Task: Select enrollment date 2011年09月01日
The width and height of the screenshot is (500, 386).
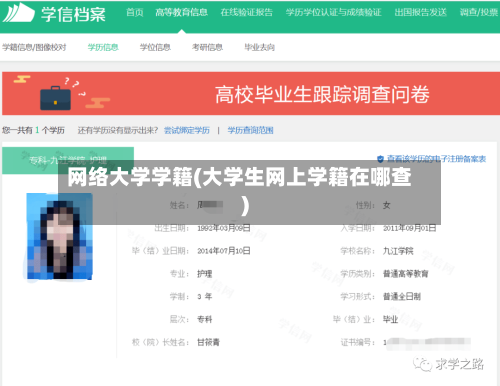Action: [x=409, y=228]
